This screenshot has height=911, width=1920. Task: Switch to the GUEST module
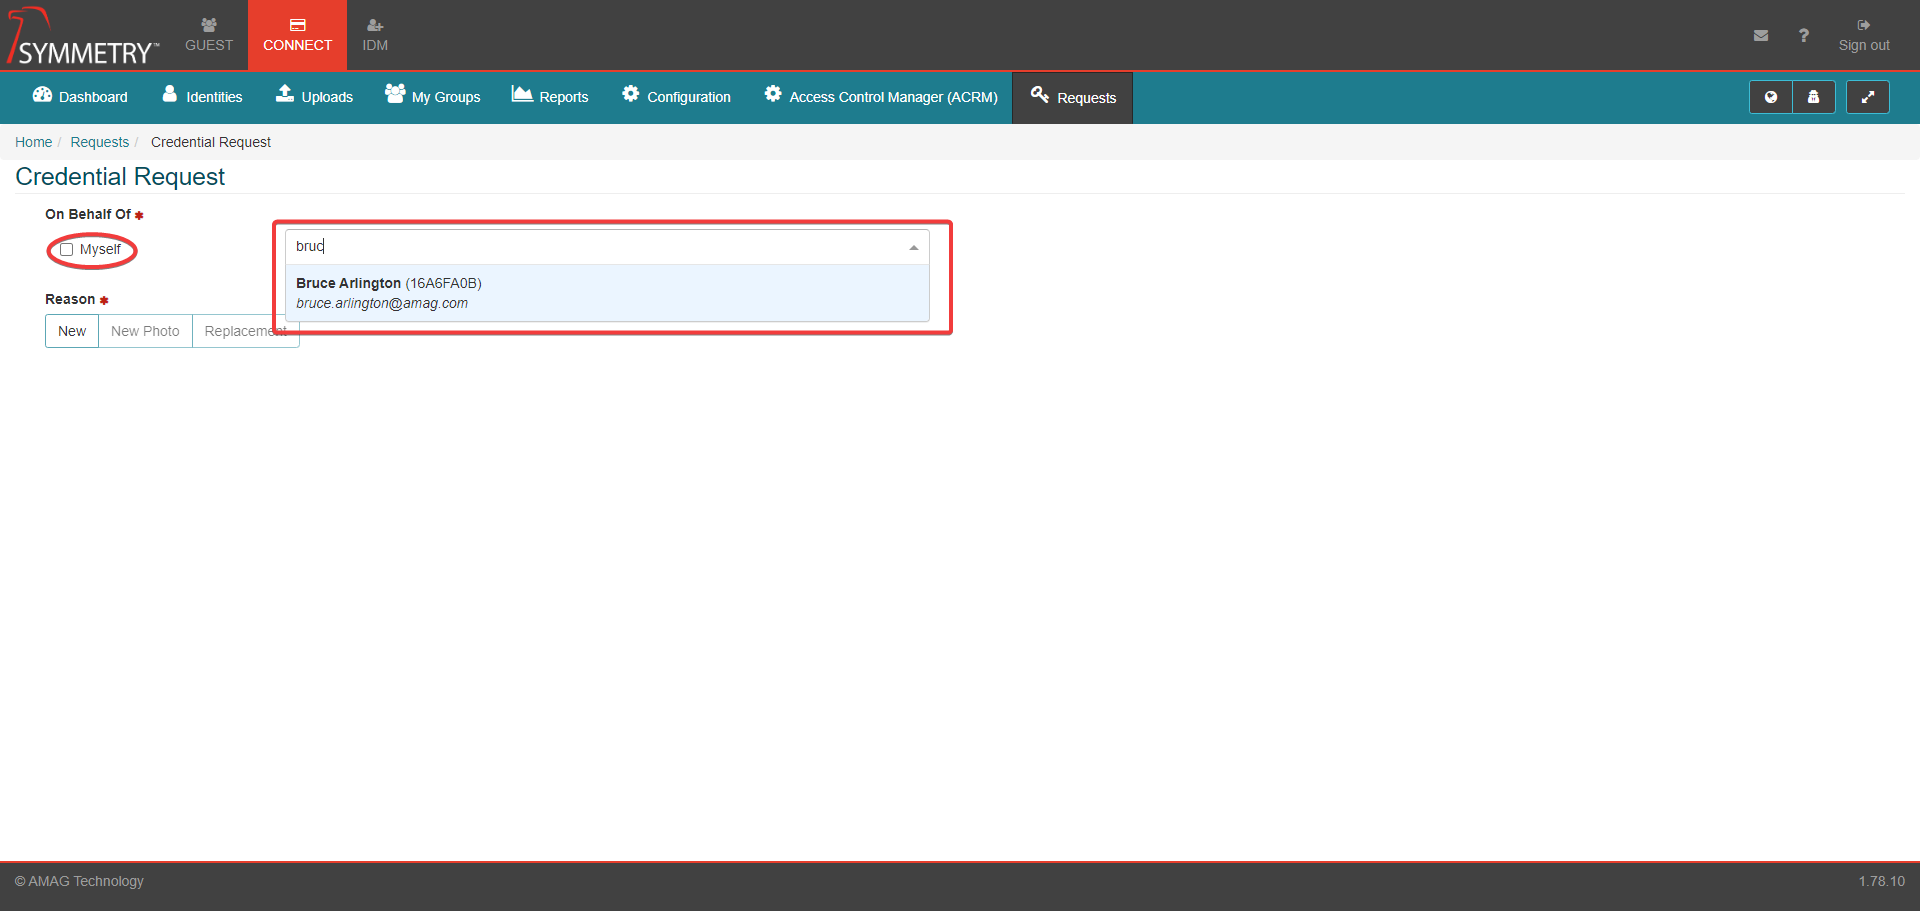point(209,35)
